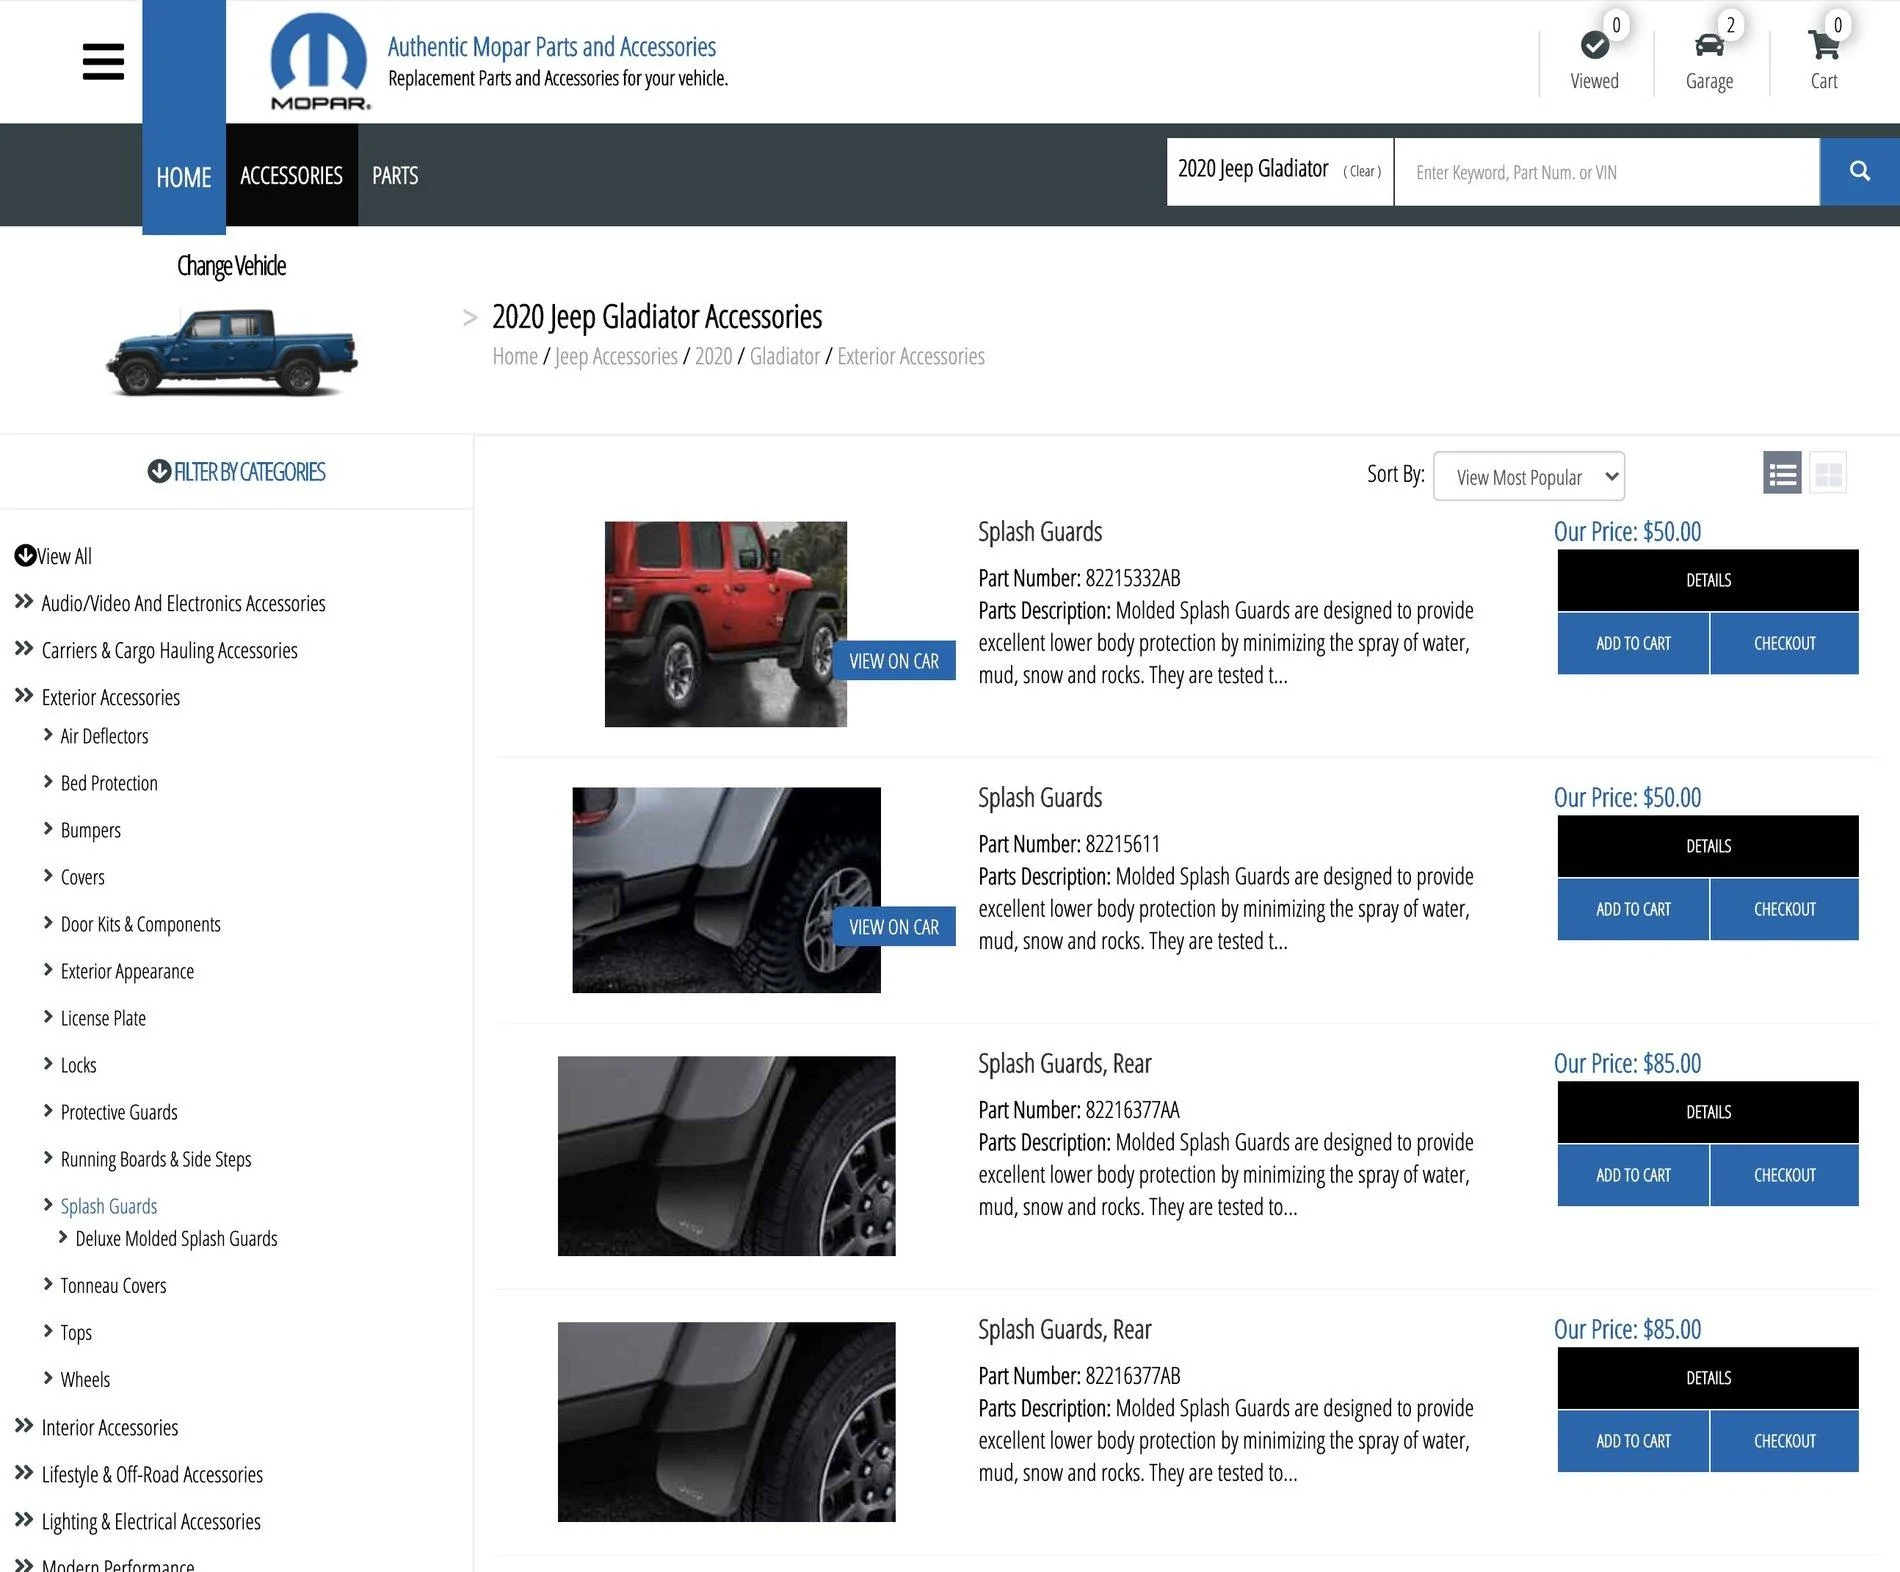Focus the keyword, part number or VIN field
This screenshot has width=1900, height=1572.
1606,172
